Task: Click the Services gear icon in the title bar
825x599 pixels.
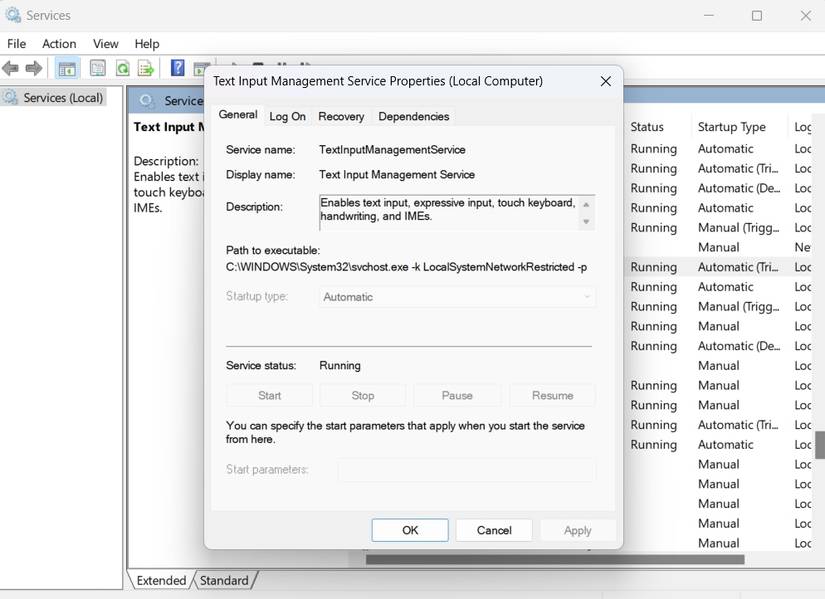Action: (15, 14)
